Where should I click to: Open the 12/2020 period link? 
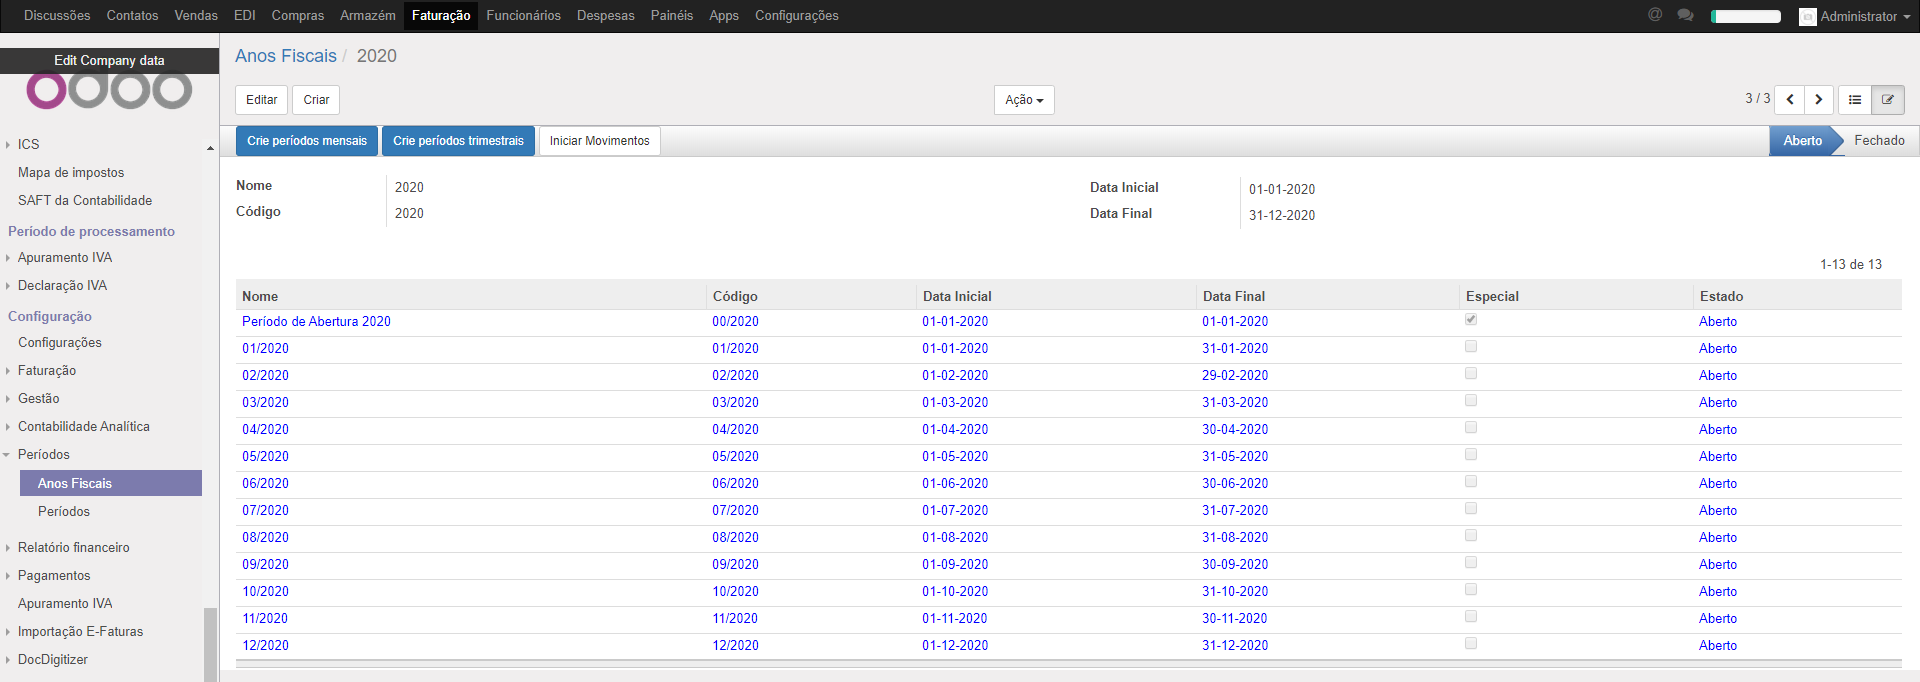(x=265, y=646)
